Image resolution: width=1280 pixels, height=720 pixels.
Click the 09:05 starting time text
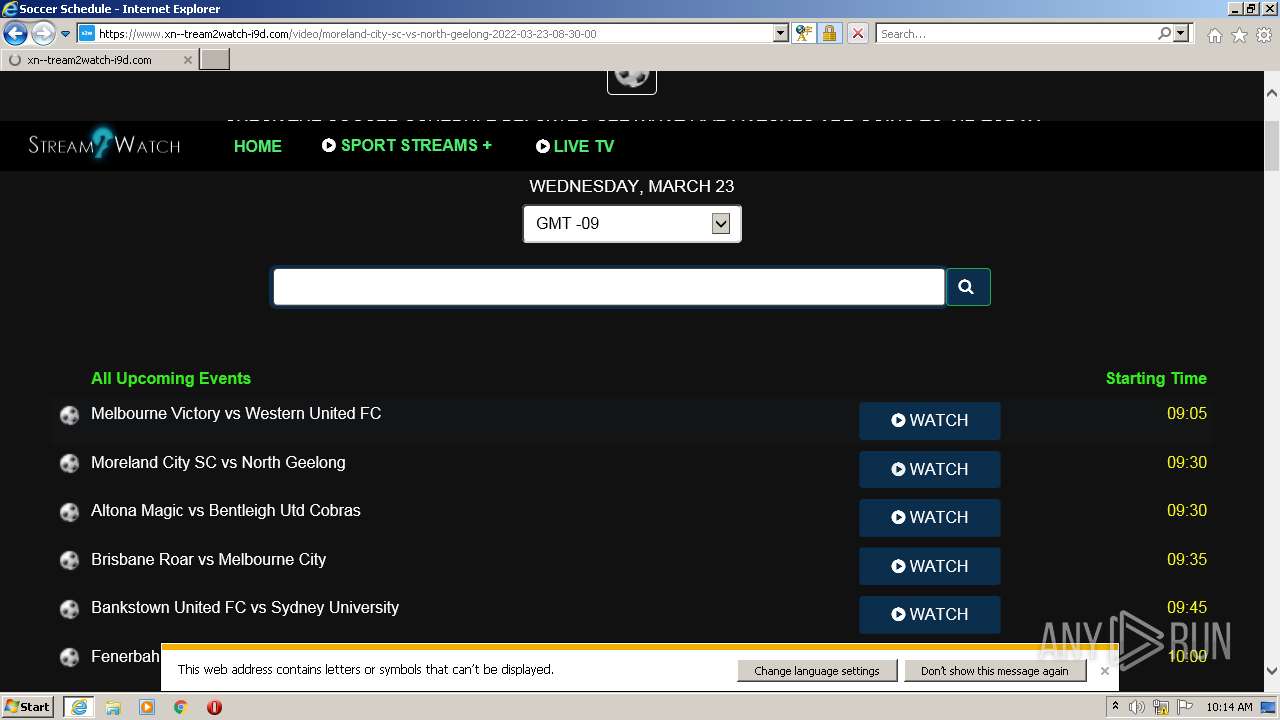1186,413
